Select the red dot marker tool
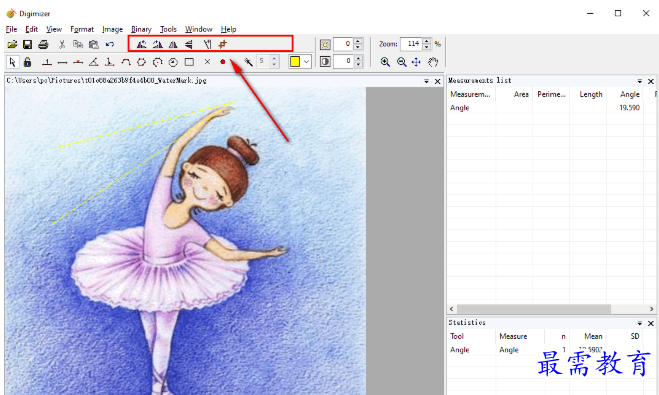The height and width of the screenshot is (395, 659). pyautogui.click(x=223, y=62)
